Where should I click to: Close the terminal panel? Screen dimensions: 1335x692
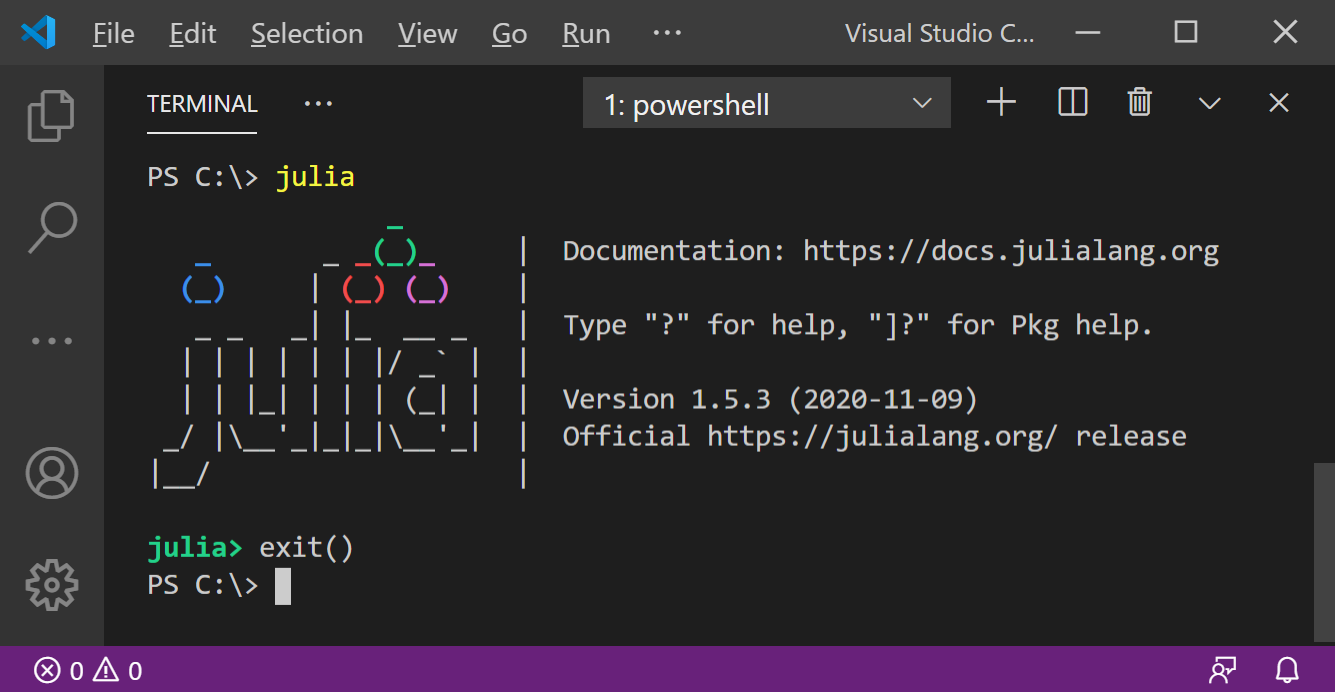click(x=1278, y=102)
